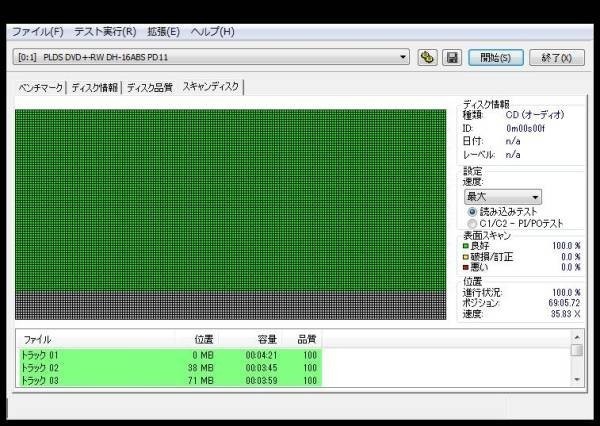The width and height of the screenshot is (600, 426).
Task: Open the ヘルプ(H) menu
Action: click(x=212, y=32)
